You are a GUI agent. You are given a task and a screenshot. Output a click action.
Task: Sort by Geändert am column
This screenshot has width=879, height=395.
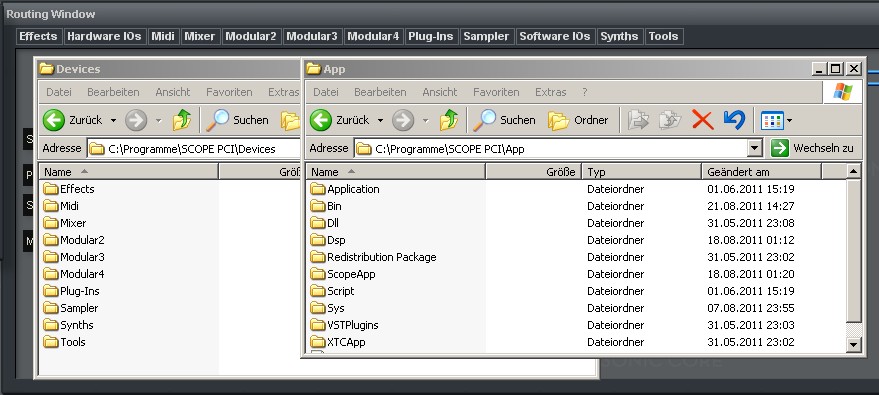point(761,172)
